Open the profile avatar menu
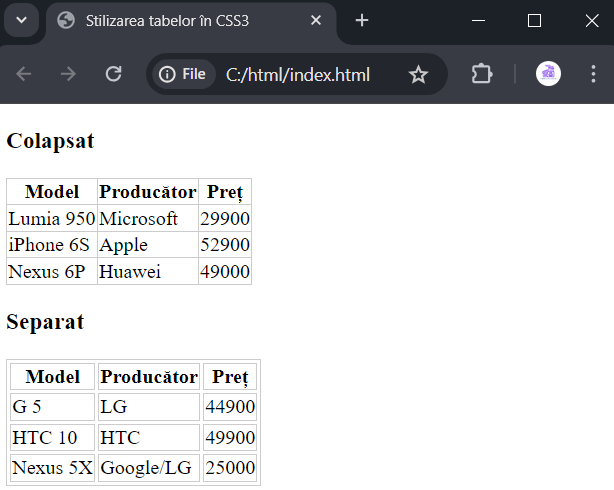614x490 pixels. click(x=548, y=74)
